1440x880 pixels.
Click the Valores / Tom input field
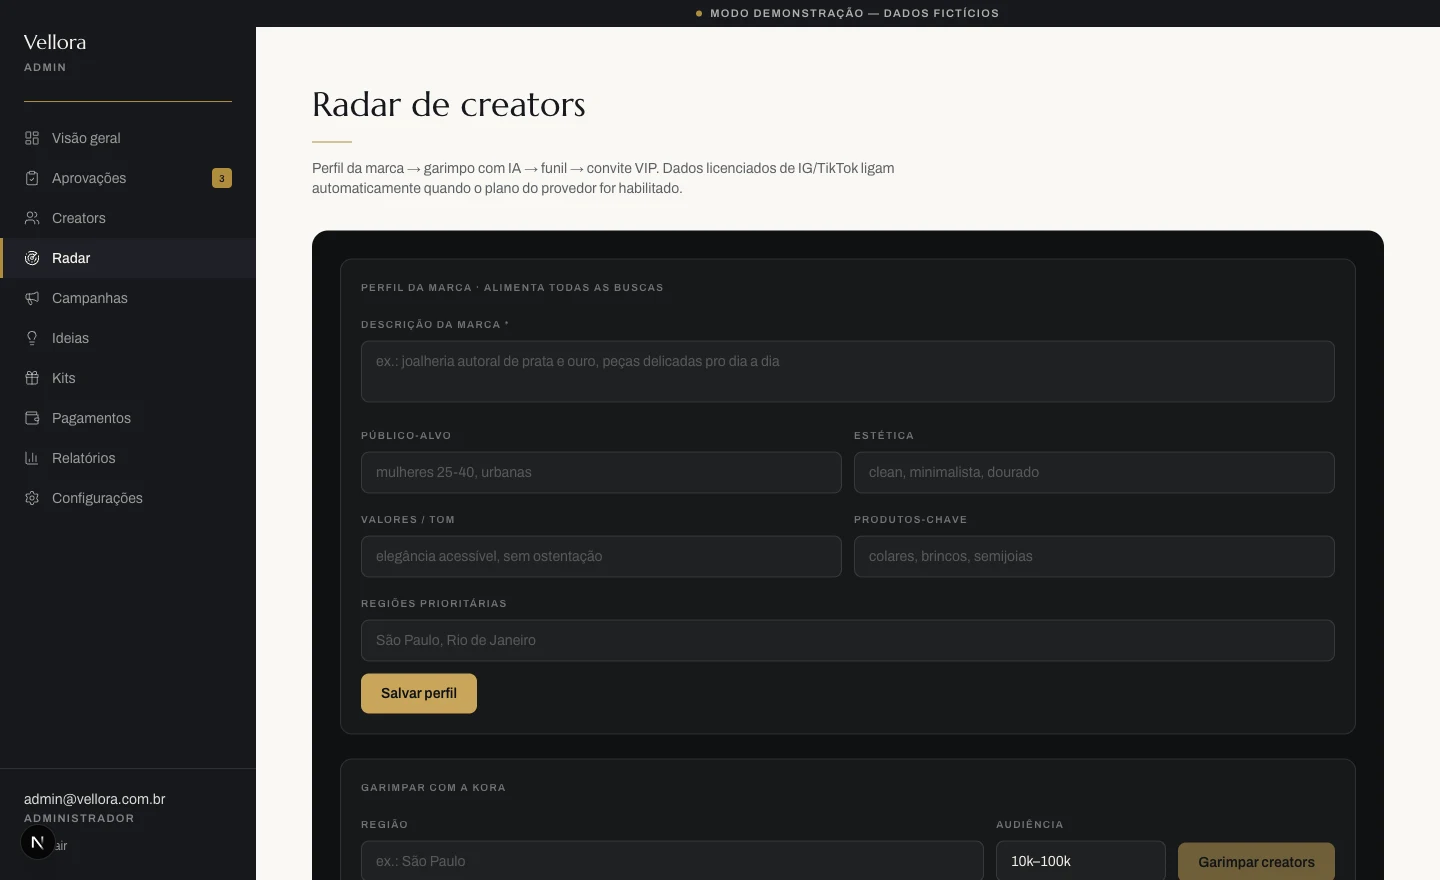click(x=601, y=556)
